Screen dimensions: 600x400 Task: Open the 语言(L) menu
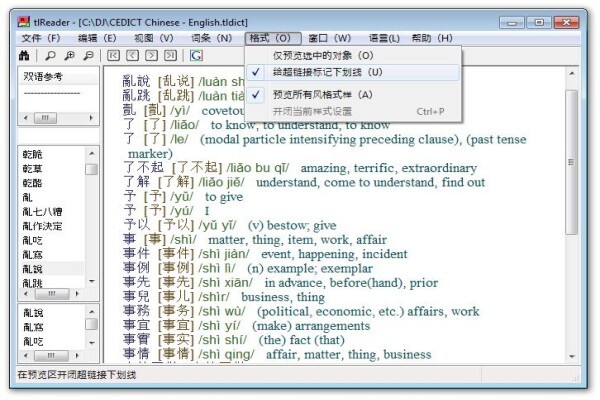[384, 38]
